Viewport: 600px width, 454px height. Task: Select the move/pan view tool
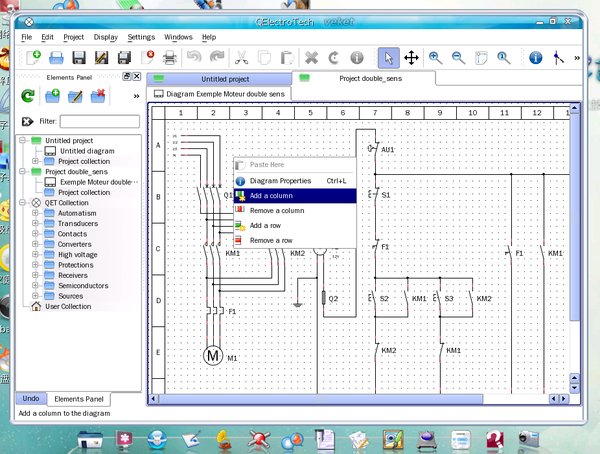pos(411,58)
